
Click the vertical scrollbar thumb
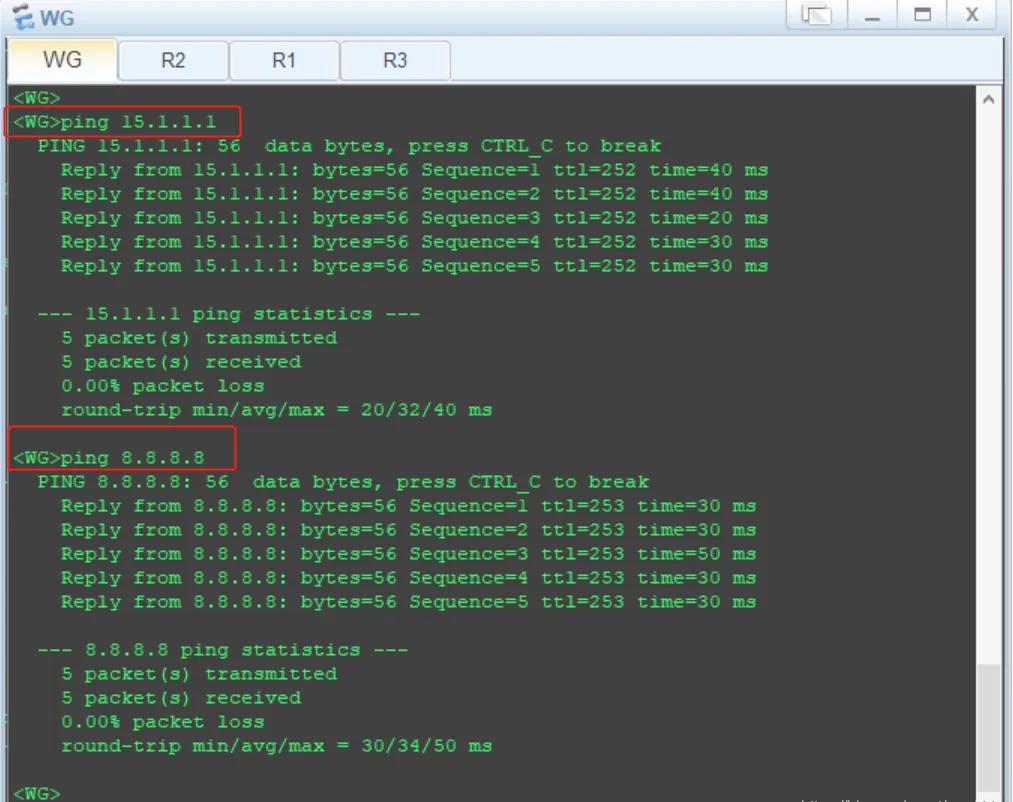click(x=988, y=728)
